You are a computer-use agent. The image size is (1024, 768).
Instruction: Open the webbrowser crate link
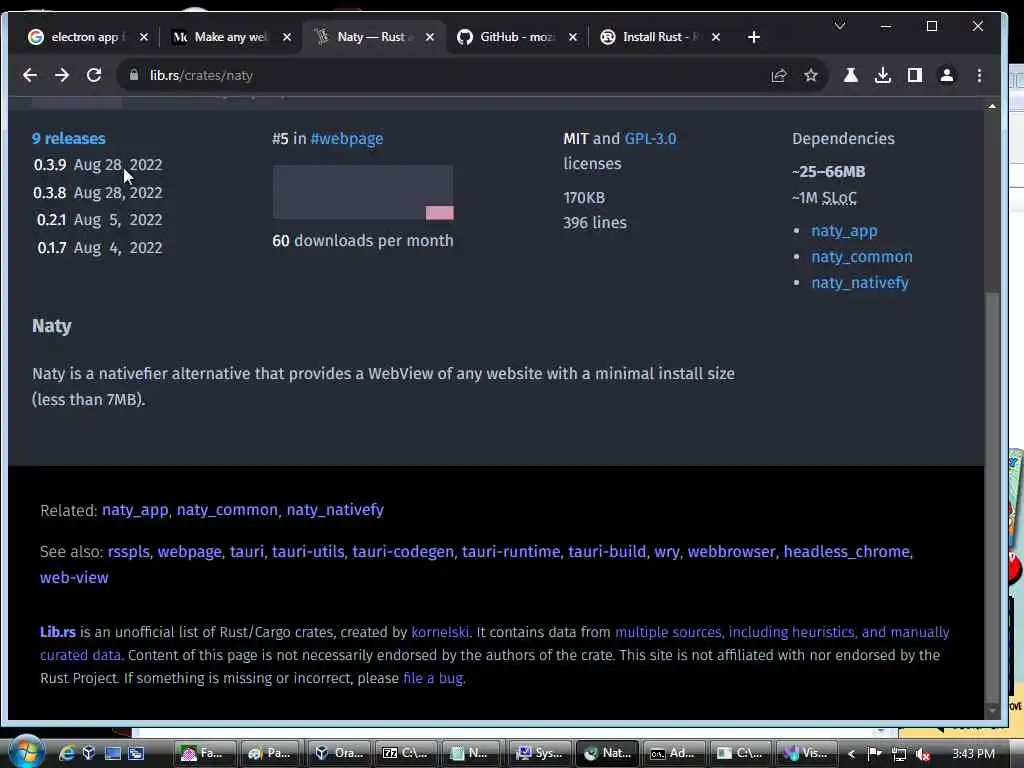[731, 552]
